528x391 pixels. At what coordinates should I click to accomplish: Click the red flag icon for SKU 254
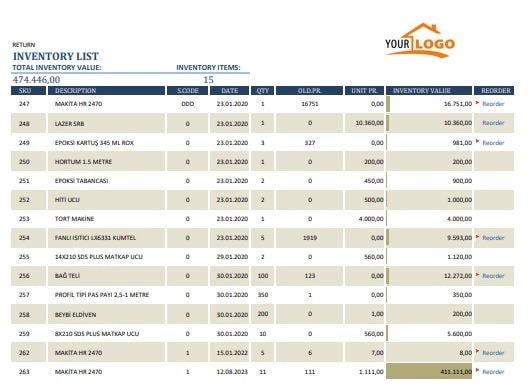[x=477, y=237]
